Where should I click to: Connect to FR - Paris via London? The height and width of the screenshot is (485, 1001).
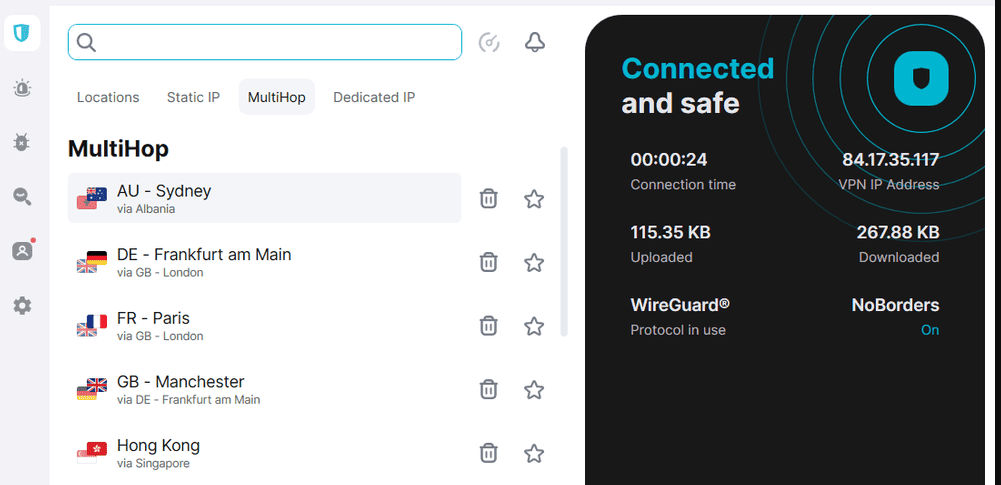[x=264, y=325]
